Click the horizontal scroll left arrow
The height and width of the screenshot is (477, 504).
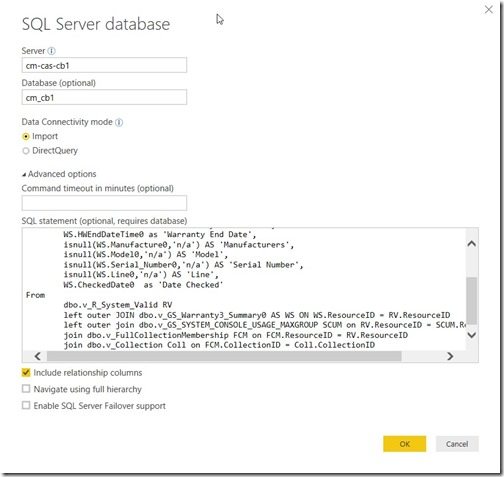[38, 356]
